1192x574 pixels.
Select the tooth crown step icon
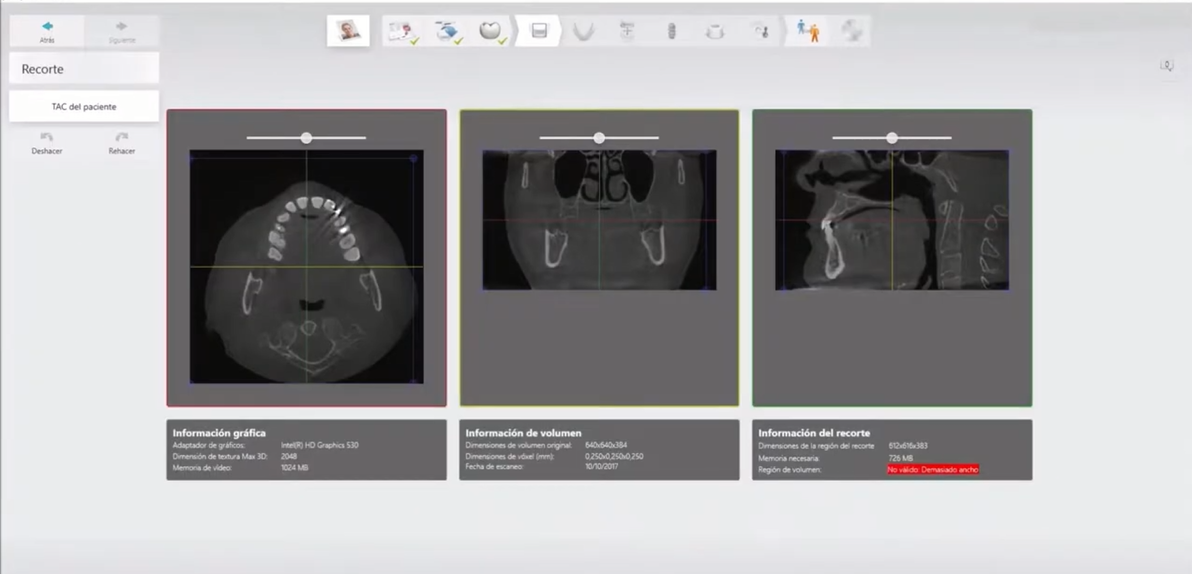(492, 31)
